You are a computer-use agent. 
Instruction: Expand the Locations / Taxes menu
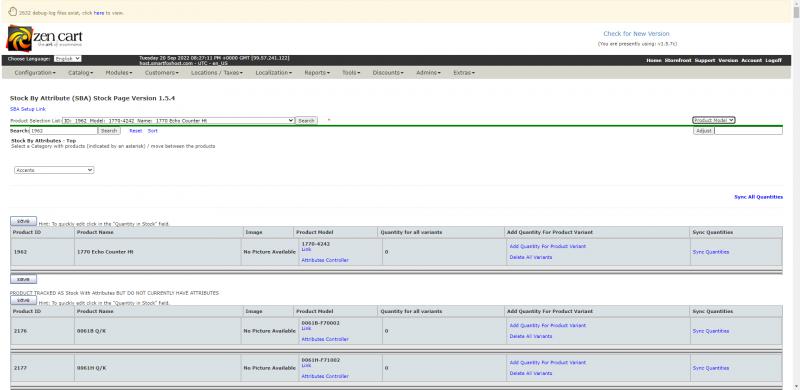(217, 73)
